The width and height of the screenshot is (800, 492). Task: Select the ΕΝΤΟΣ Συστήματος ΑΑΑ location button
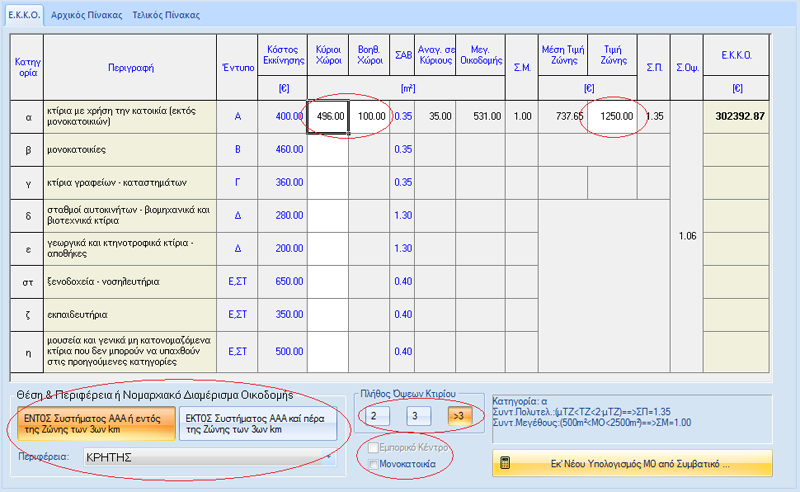tap(96, 424)
